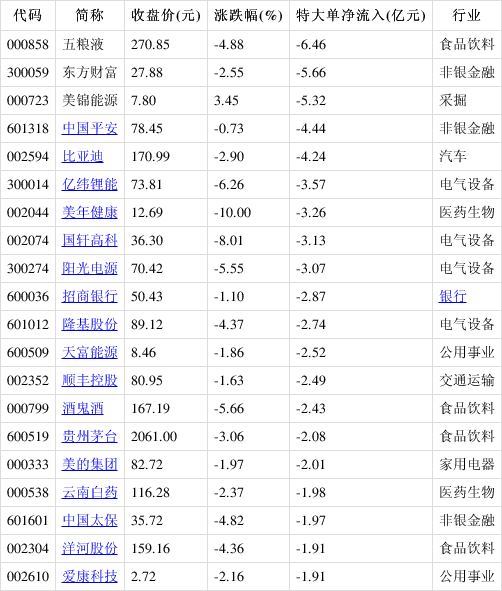
Task: Select the 家用电器 industry cell
Action: pyautogui.click(x=467, y=464)
